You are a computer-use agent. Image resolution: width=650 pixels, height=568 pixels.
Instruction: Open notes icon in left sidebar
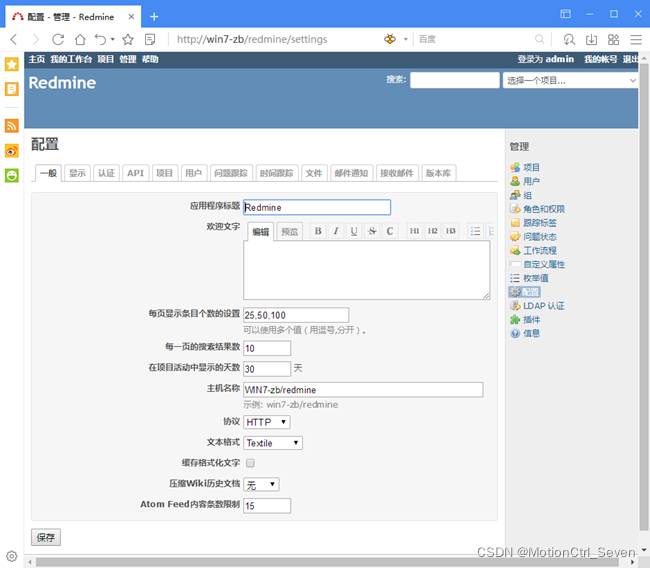point(12,89)
